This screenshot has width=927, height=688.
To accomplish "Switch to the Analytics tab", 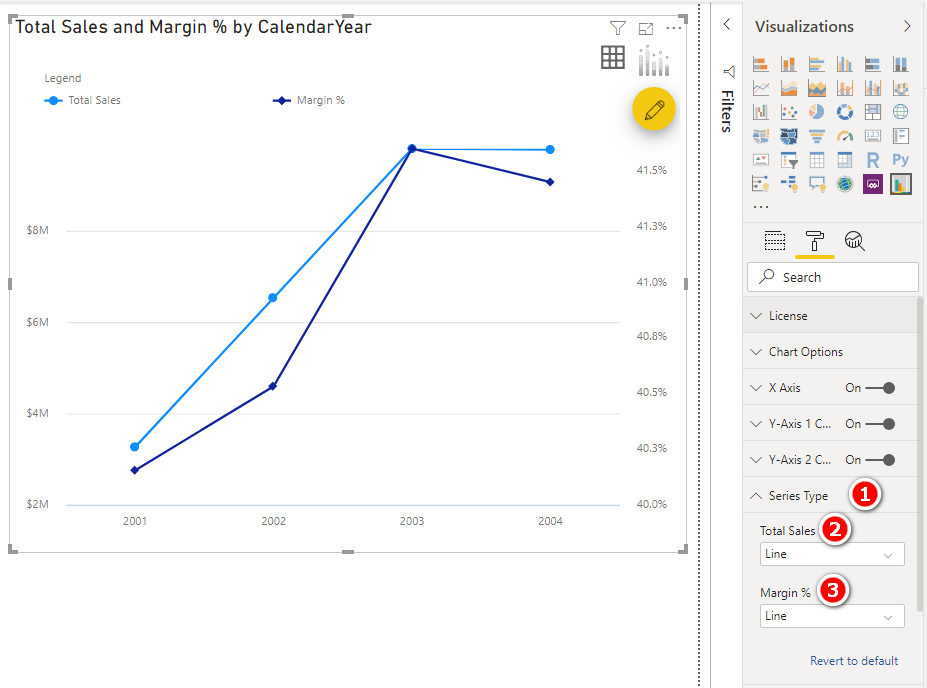I will (854, 241).
